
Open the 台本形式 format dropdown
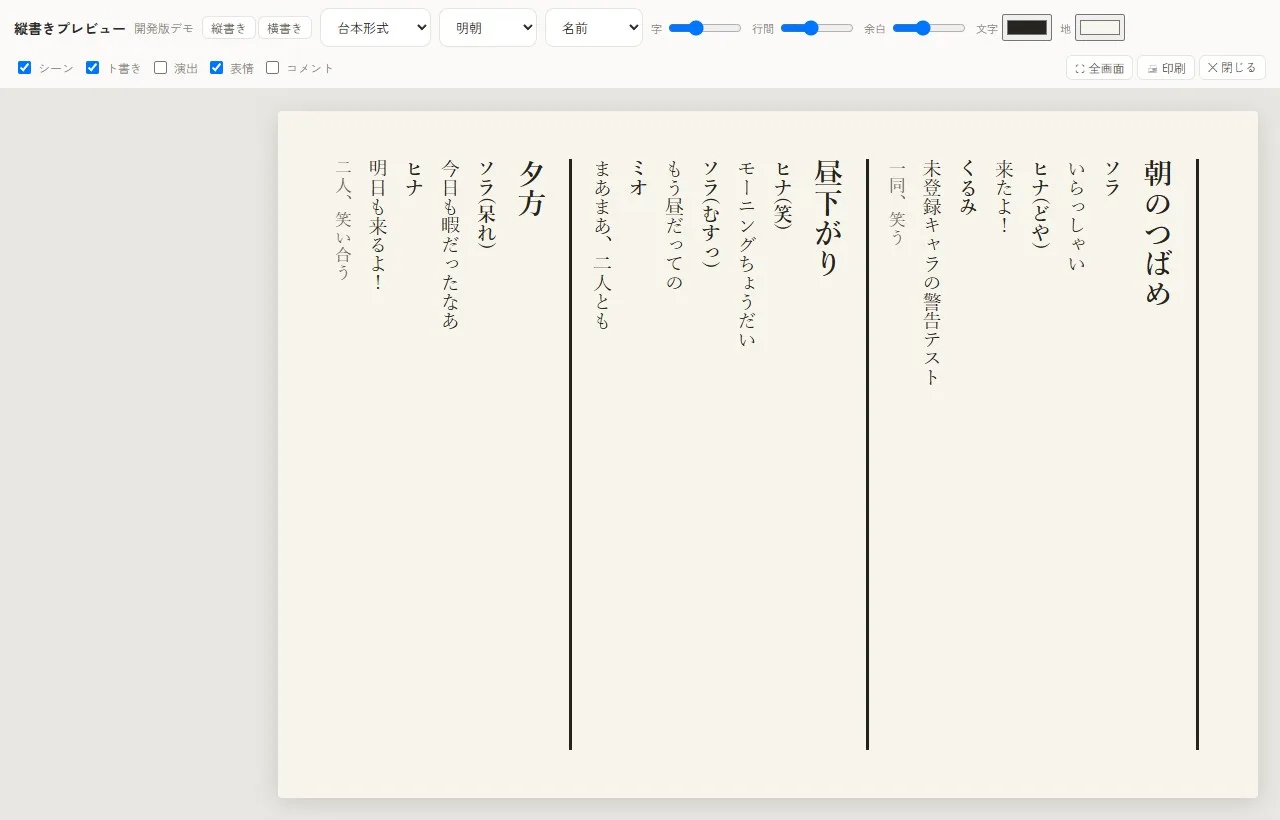[375, 28]
